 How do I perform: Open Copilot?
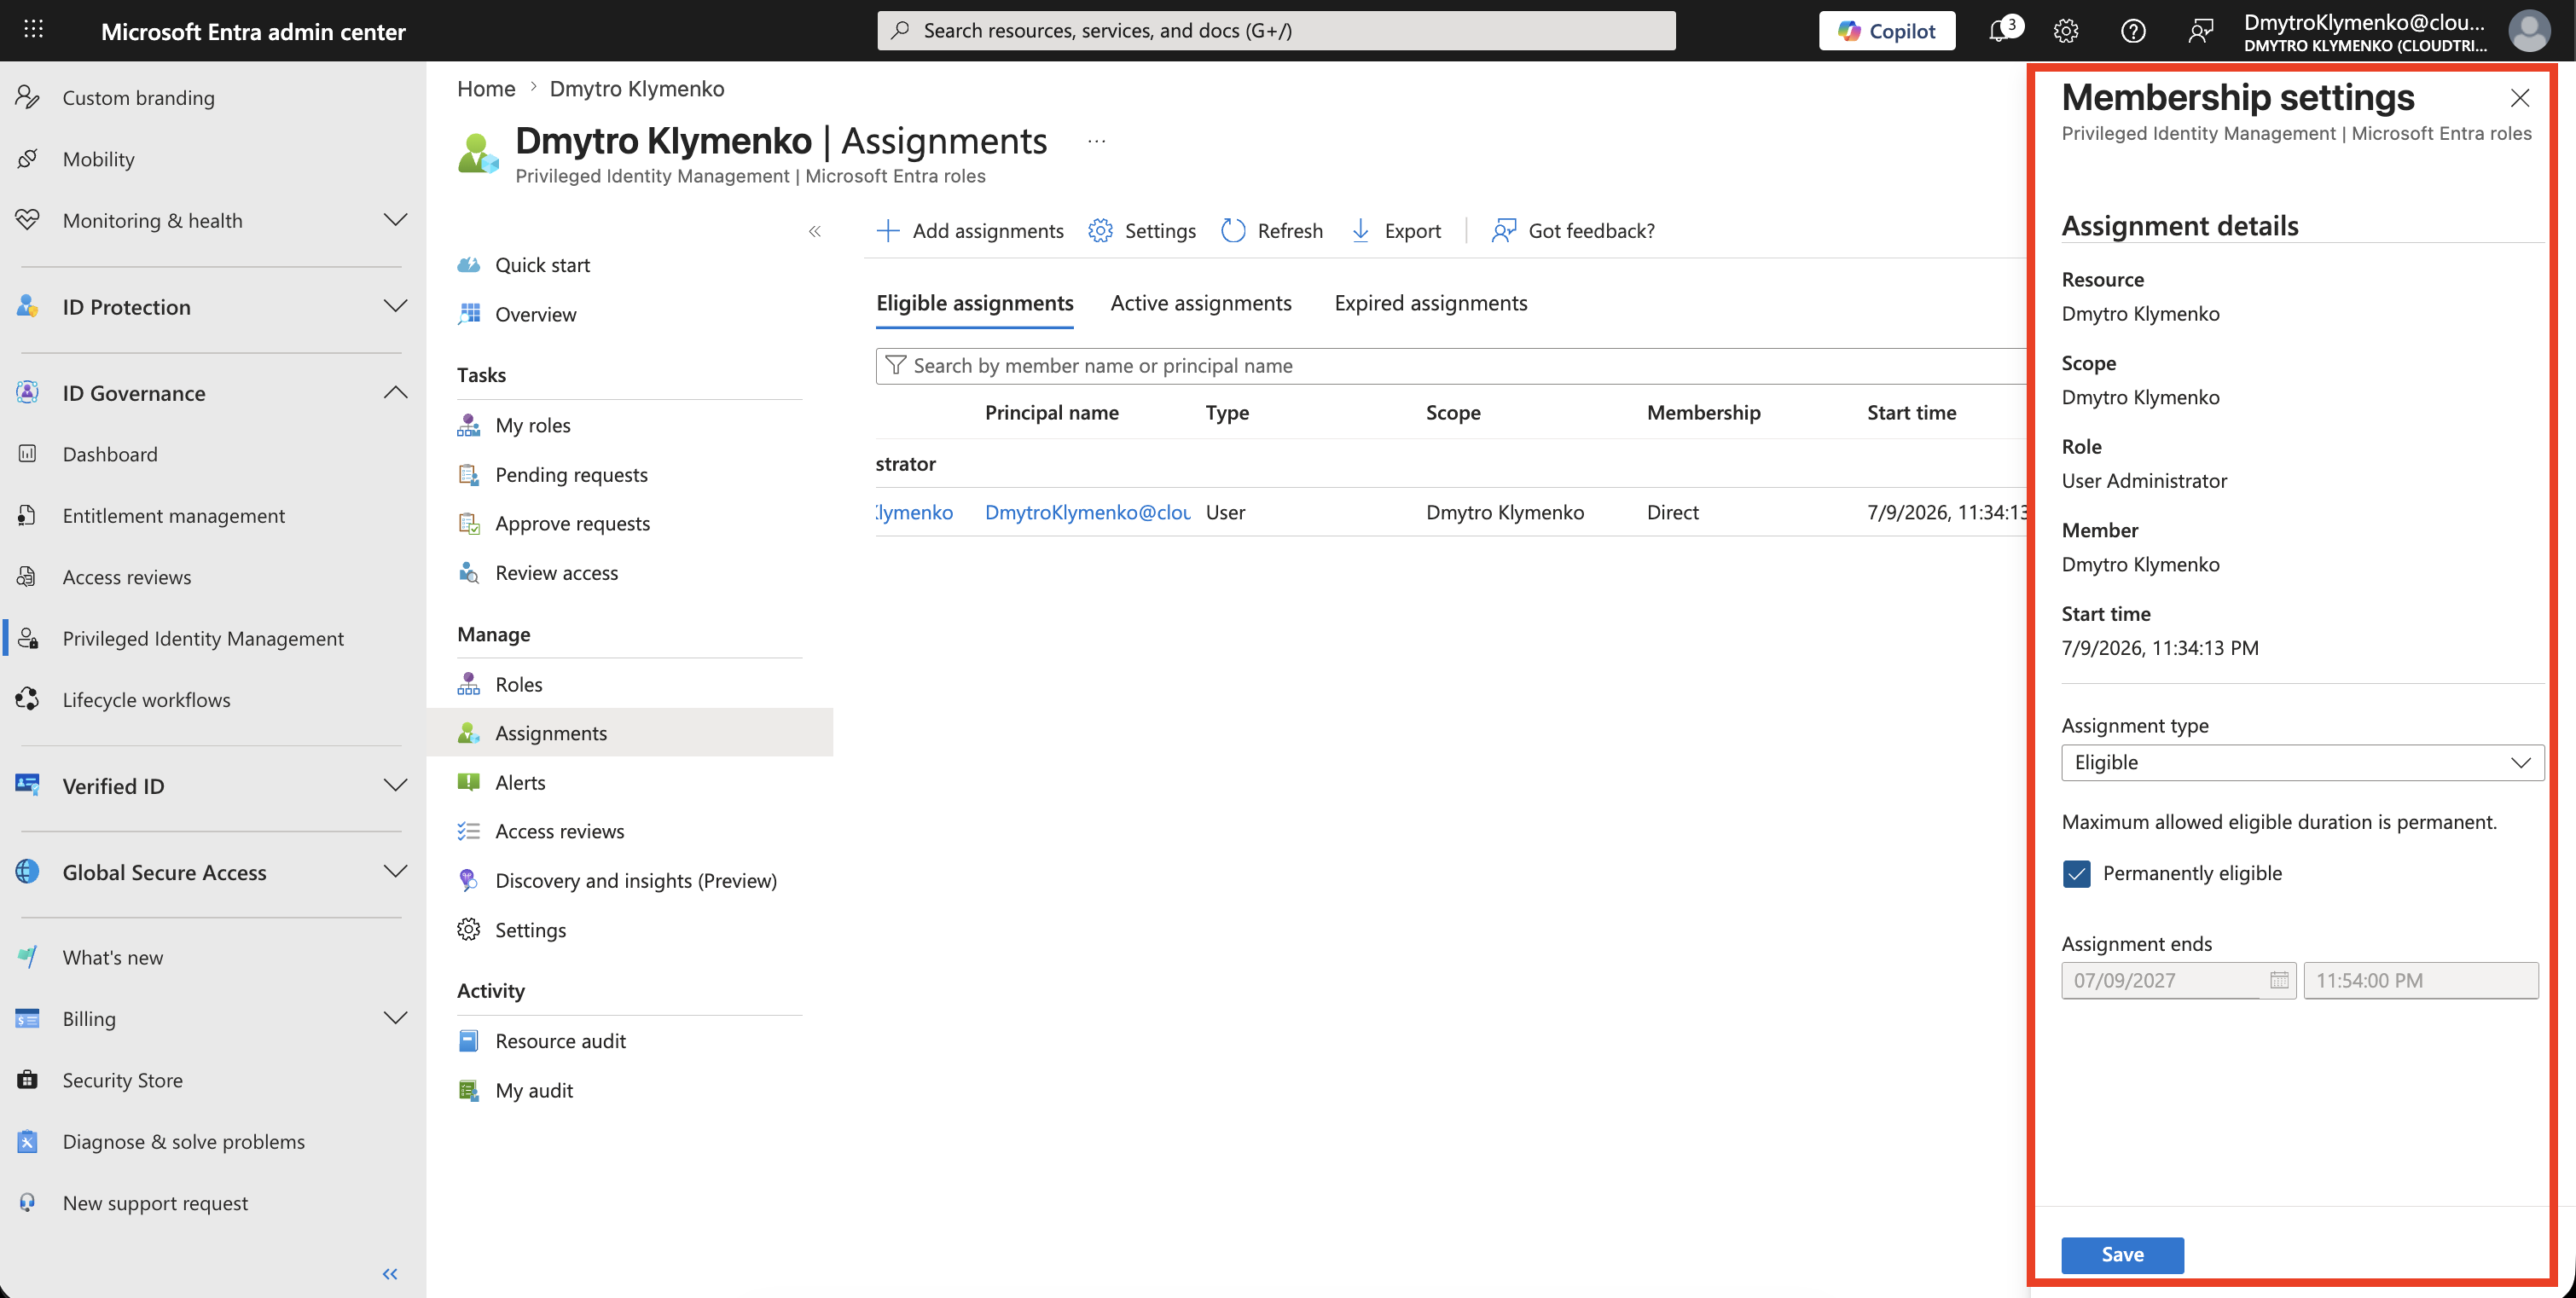pos(1886,31)
